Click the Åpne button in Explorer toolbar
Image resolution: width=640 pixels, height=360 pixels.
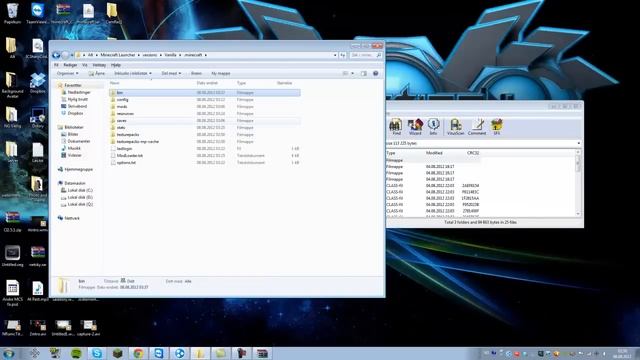(97, 73)
